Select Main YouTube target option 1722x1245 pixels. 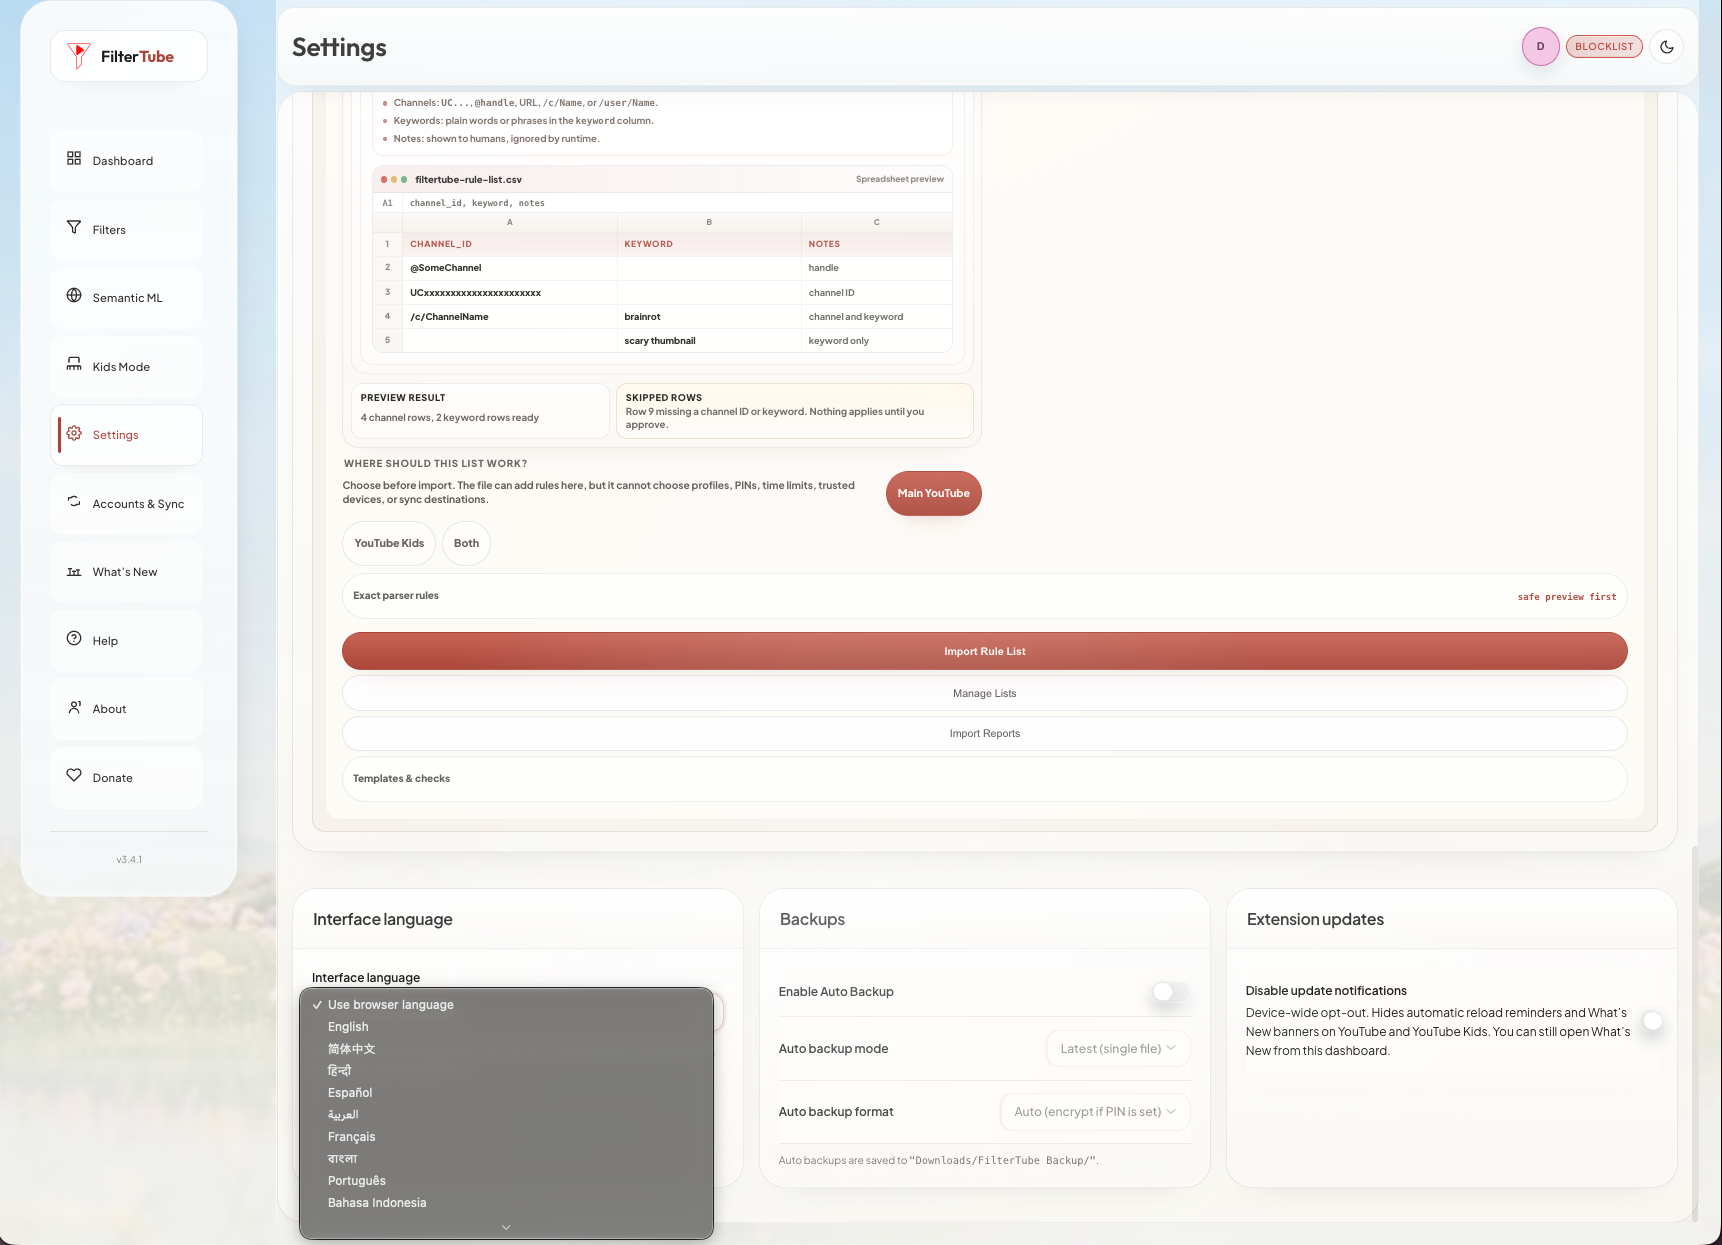click(933, 494)
